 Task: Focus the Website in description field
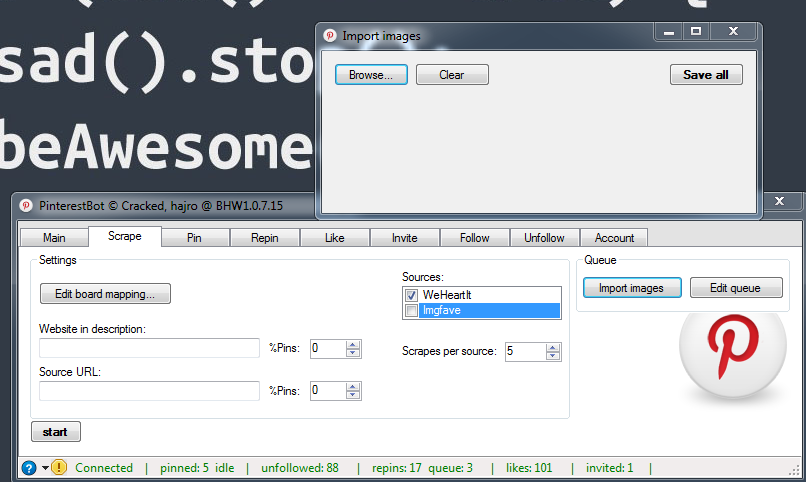tap(149, 348)
